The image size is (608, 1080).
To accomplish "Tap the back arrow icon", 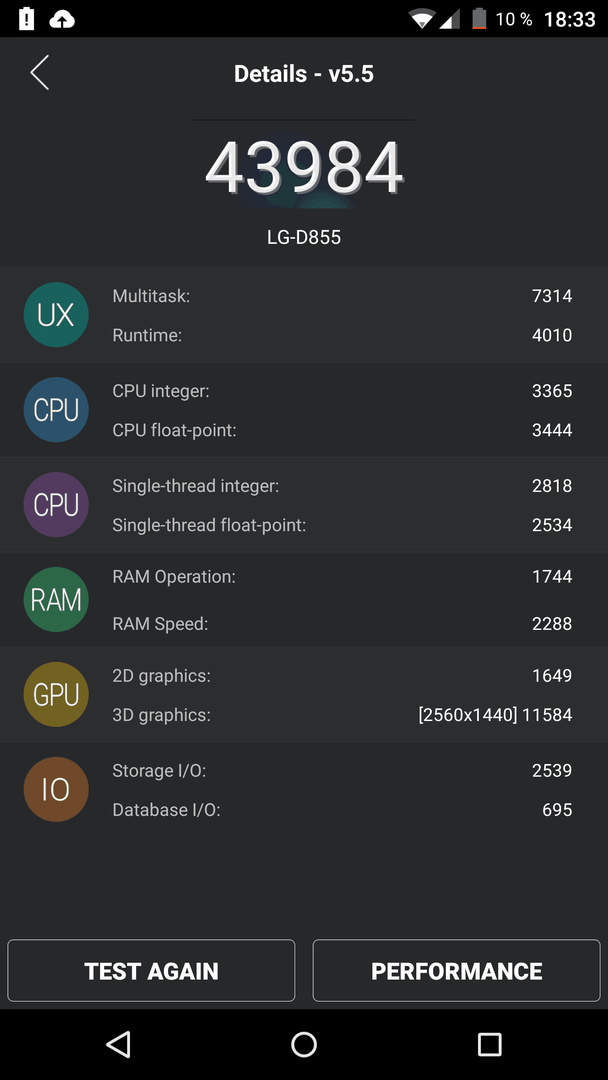I will 39,72.
